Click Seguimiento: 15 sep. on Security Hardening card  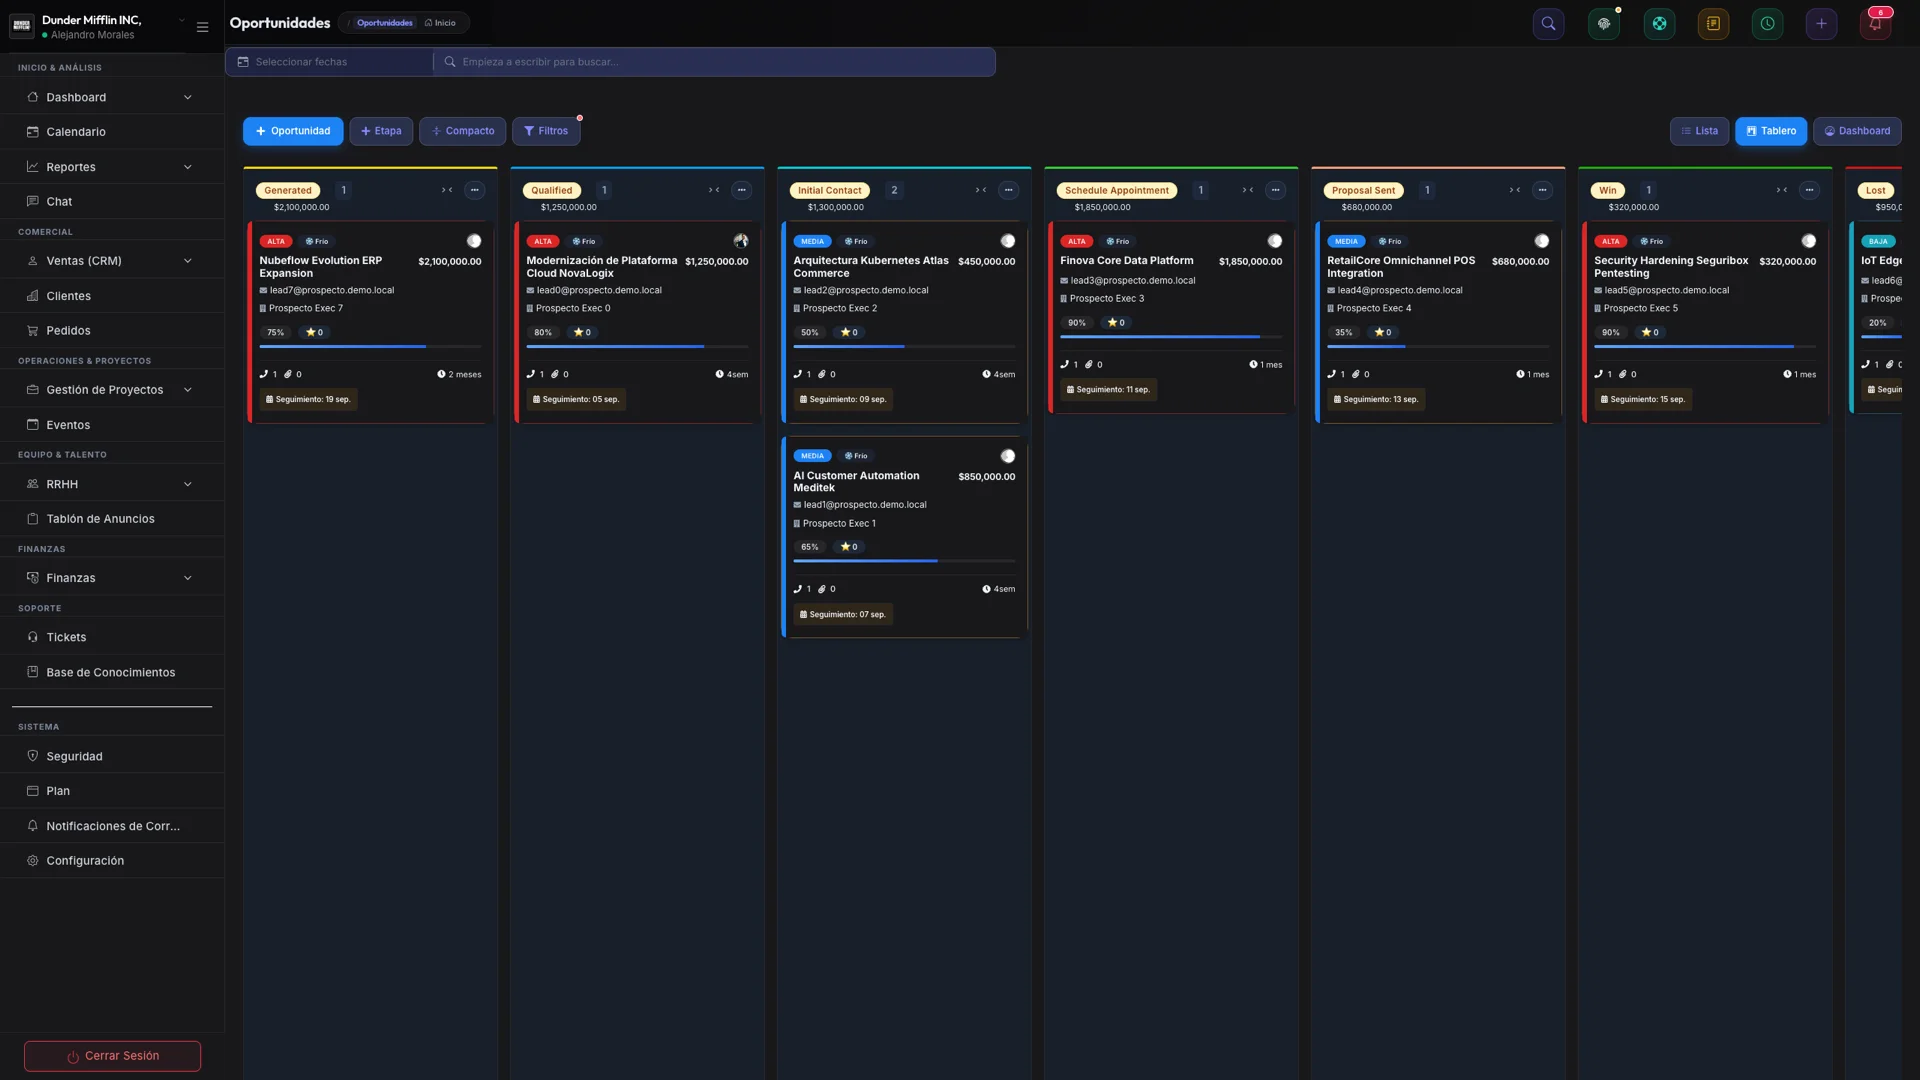click(x=1643, y=399)
